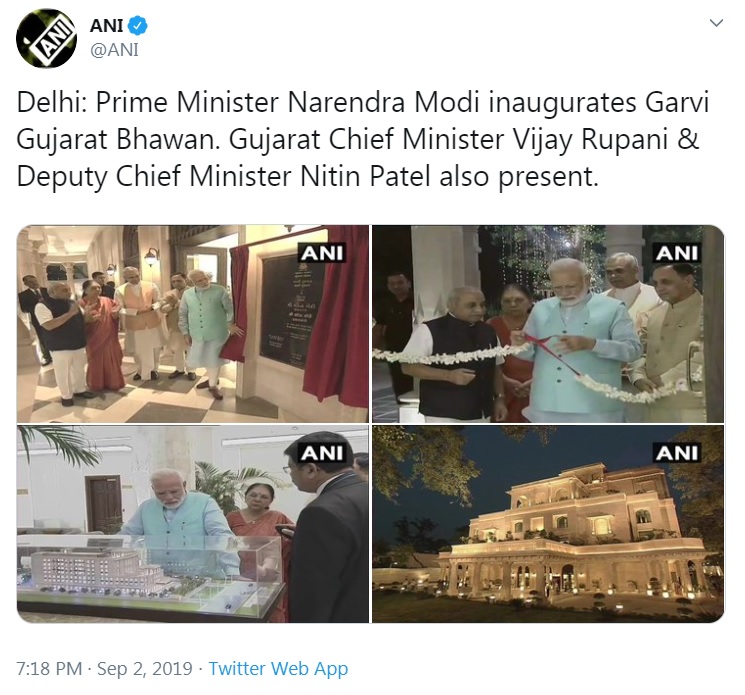Click the blue verified badge

coord(138,26)
